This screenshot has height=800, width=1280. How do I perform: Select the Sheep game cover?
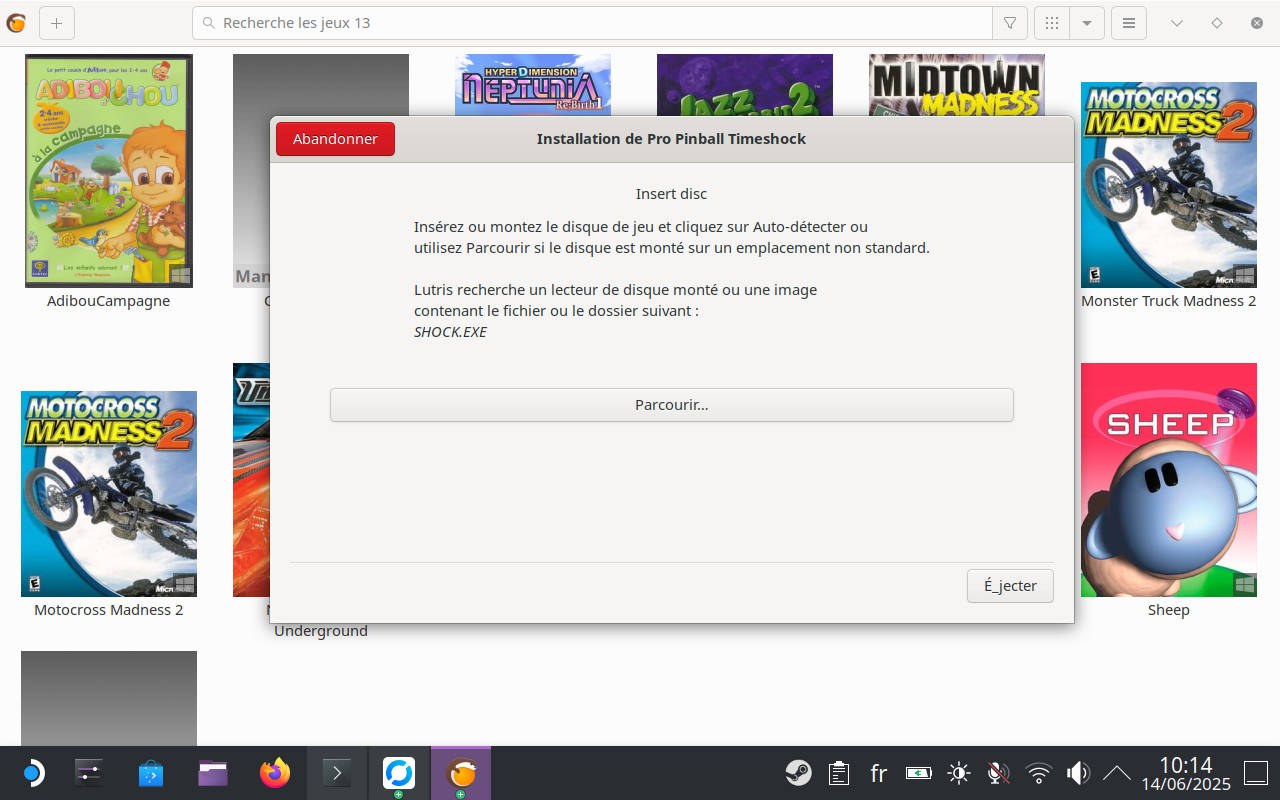(1169, 480)
